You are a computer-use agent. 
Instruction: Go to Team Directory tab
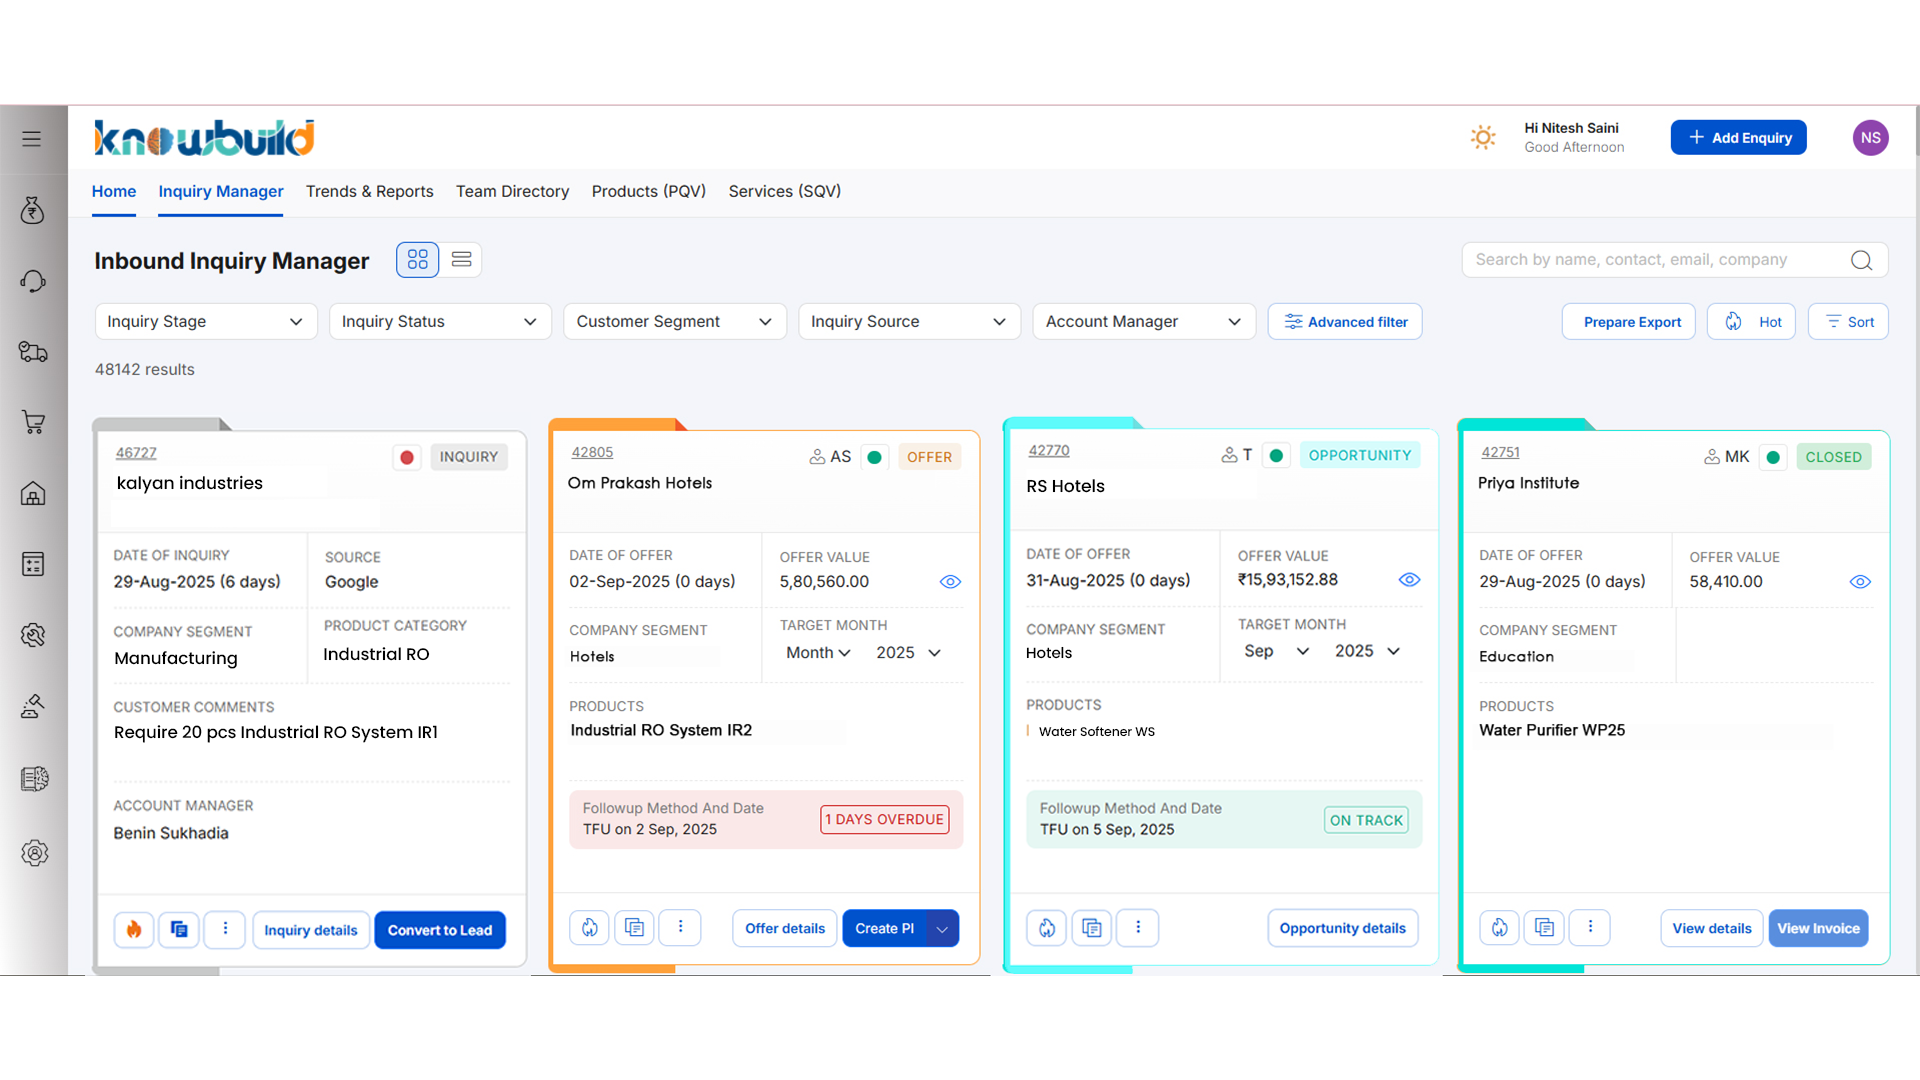pos(512,191)
